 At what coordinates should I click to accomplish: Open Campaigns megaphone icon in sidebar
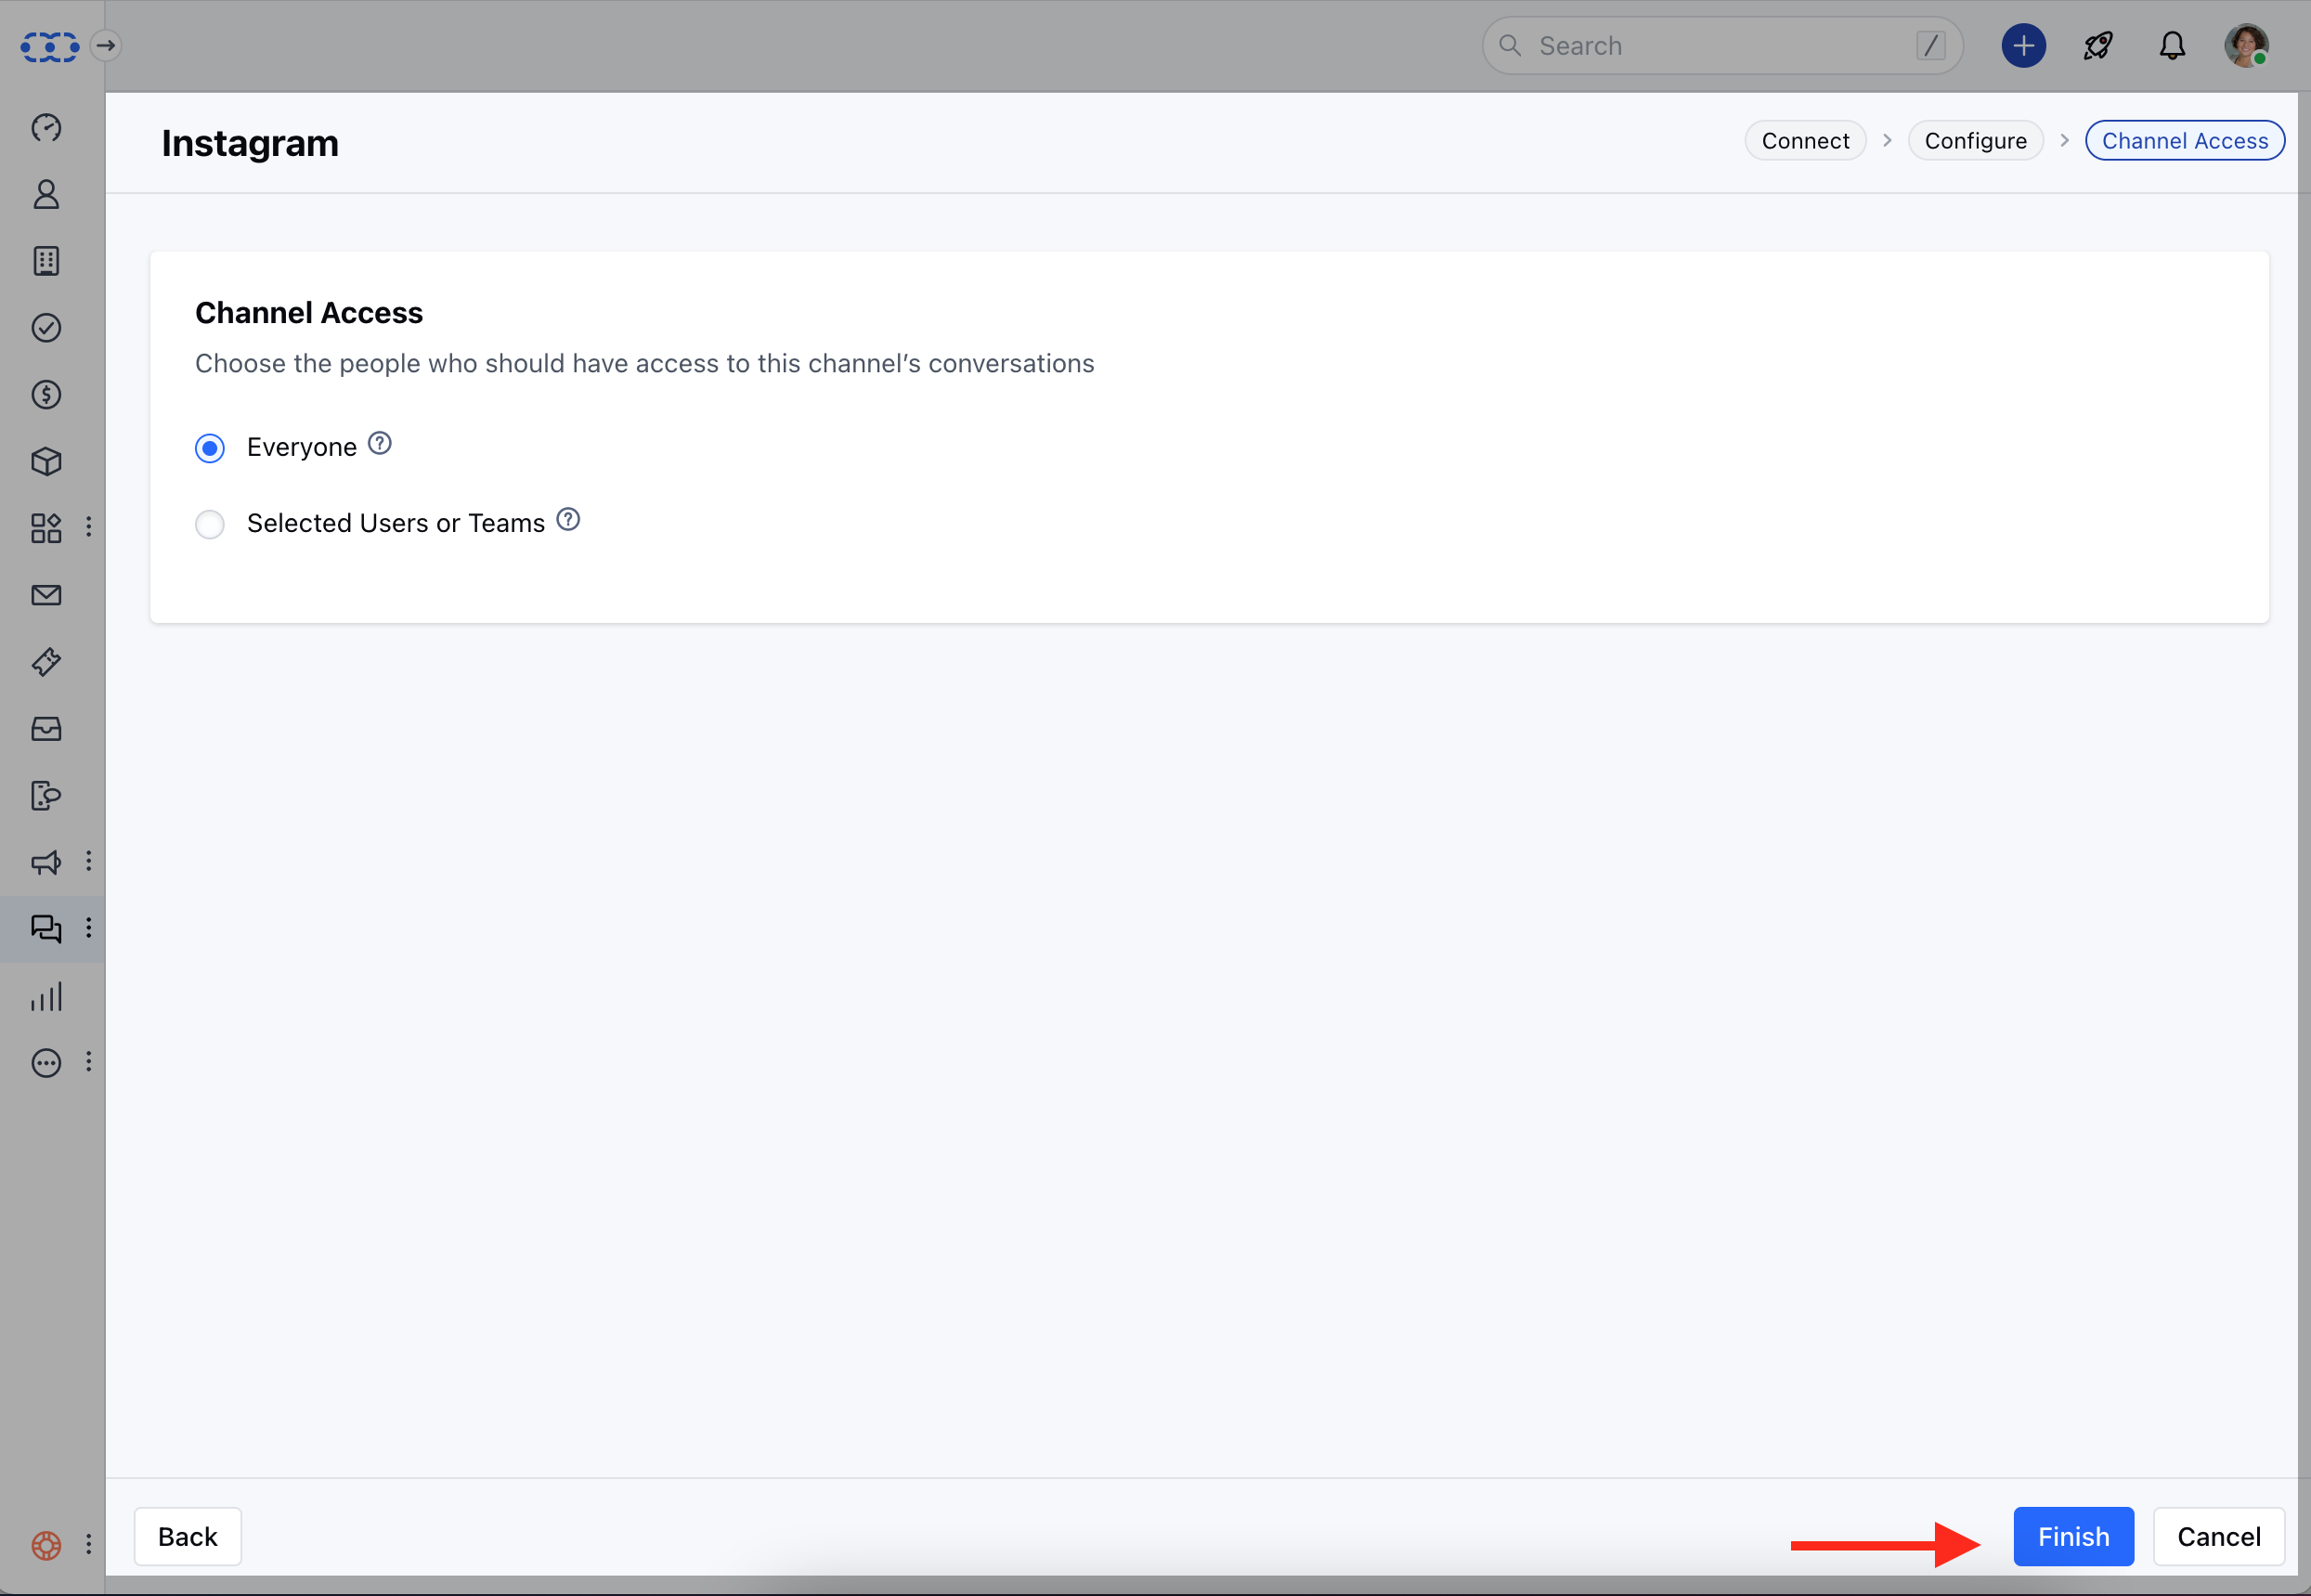[x=46, y=862]
